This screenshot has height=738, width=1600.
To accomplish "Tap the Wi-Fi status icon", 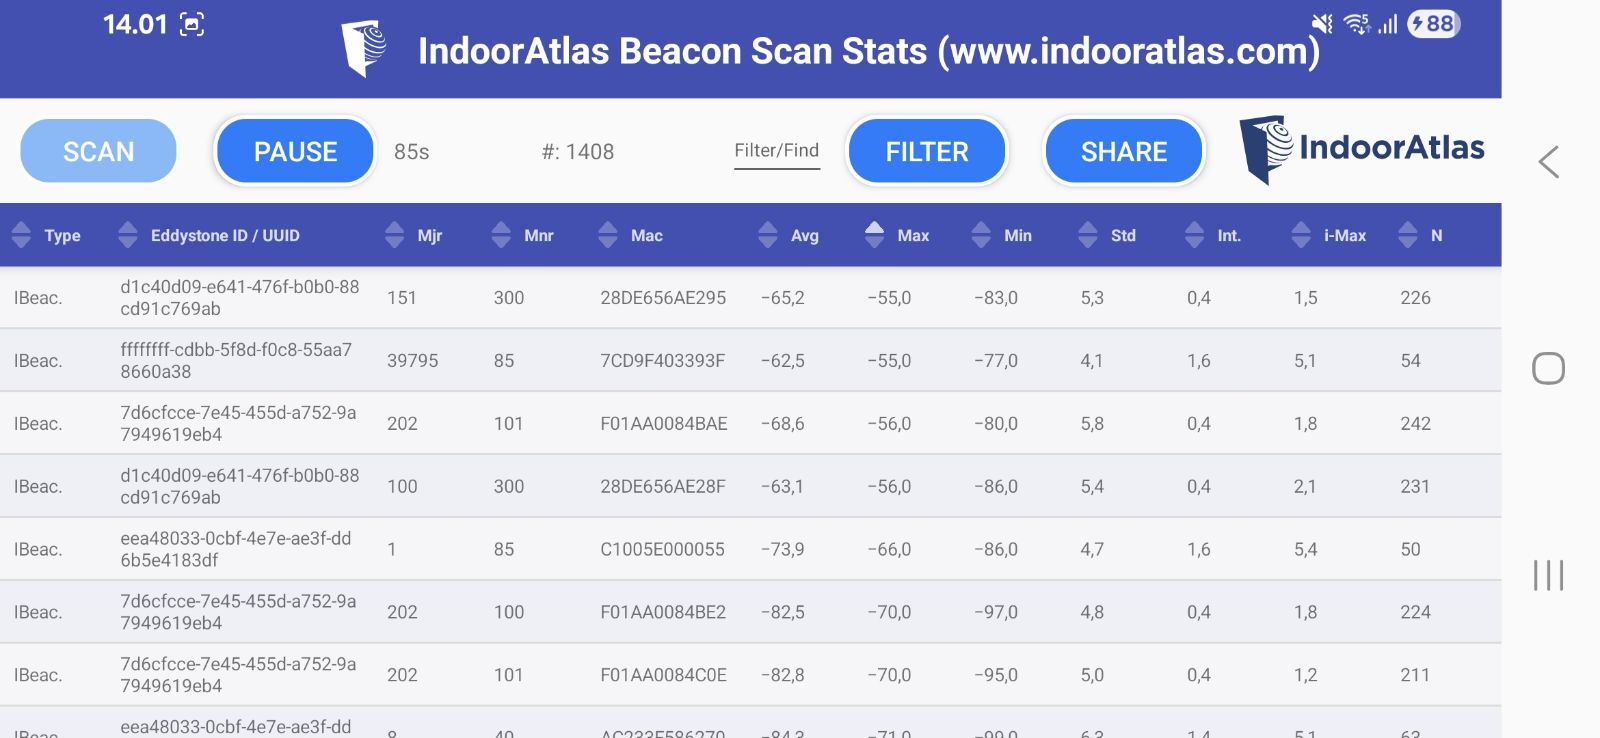I will coord(1356,24).
